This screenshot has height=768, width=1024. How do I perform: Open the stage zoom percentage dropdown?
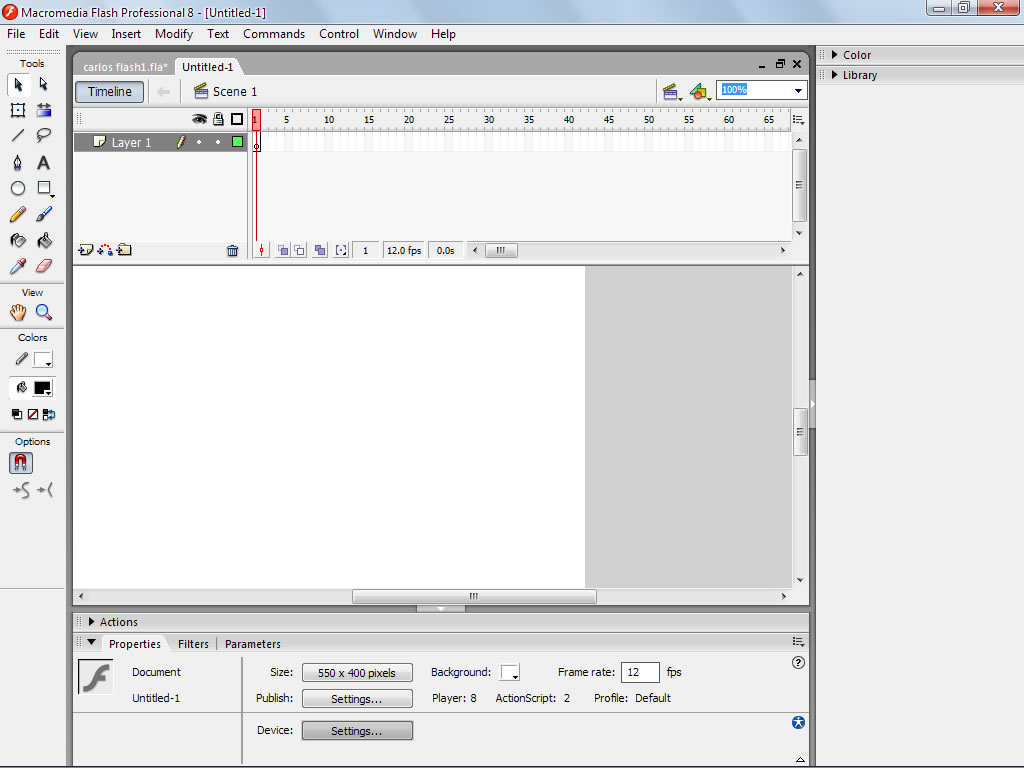[798, 91]
